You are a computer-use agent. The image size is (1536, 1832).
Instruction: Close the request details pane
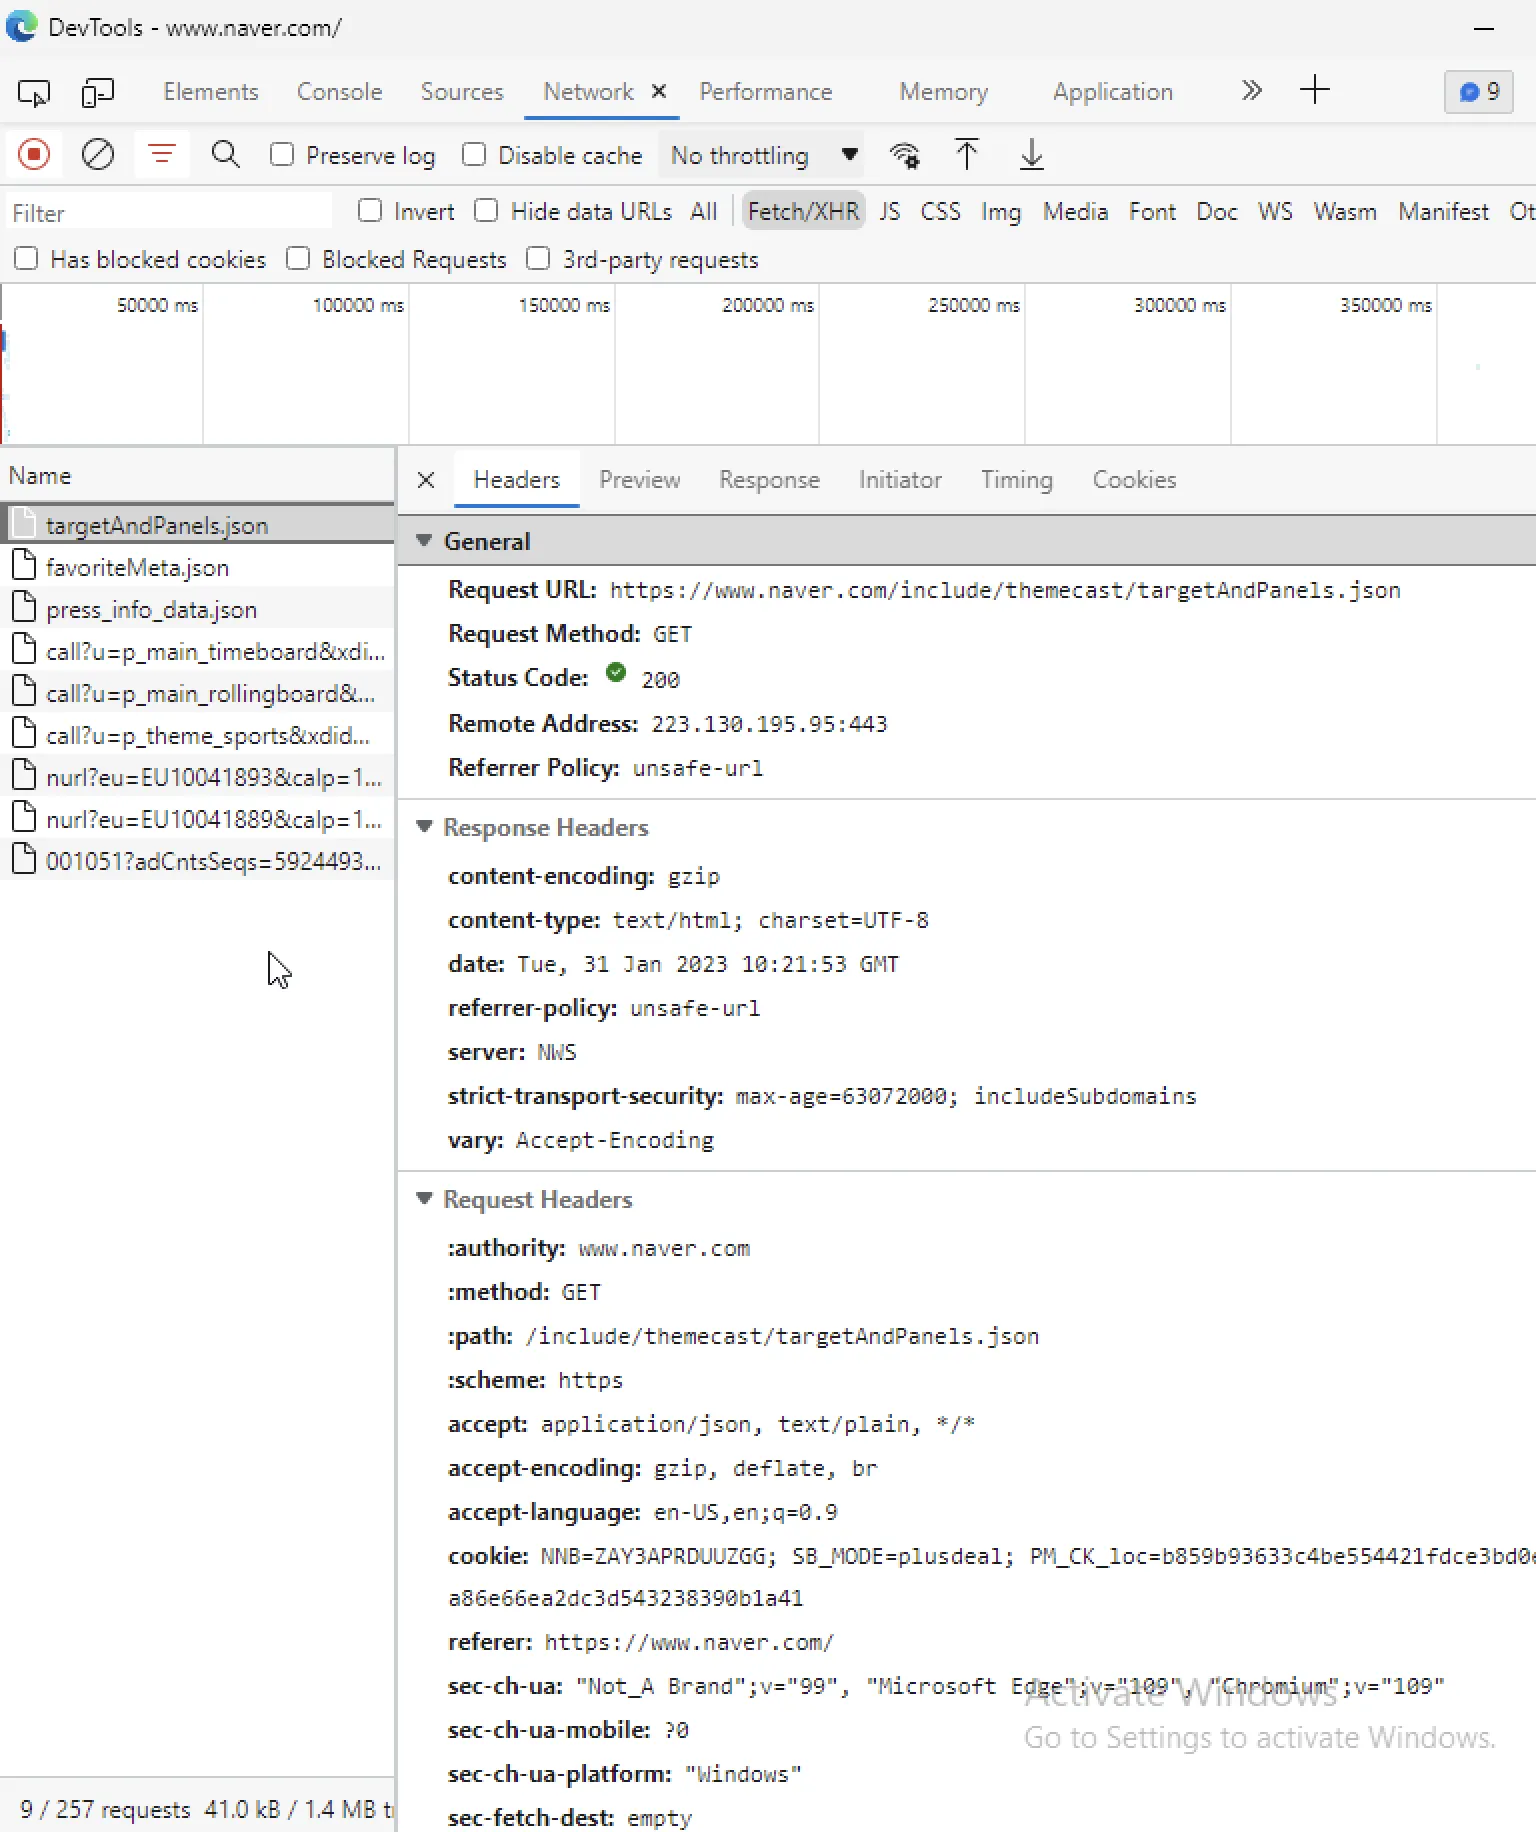(x=426, y=480)
